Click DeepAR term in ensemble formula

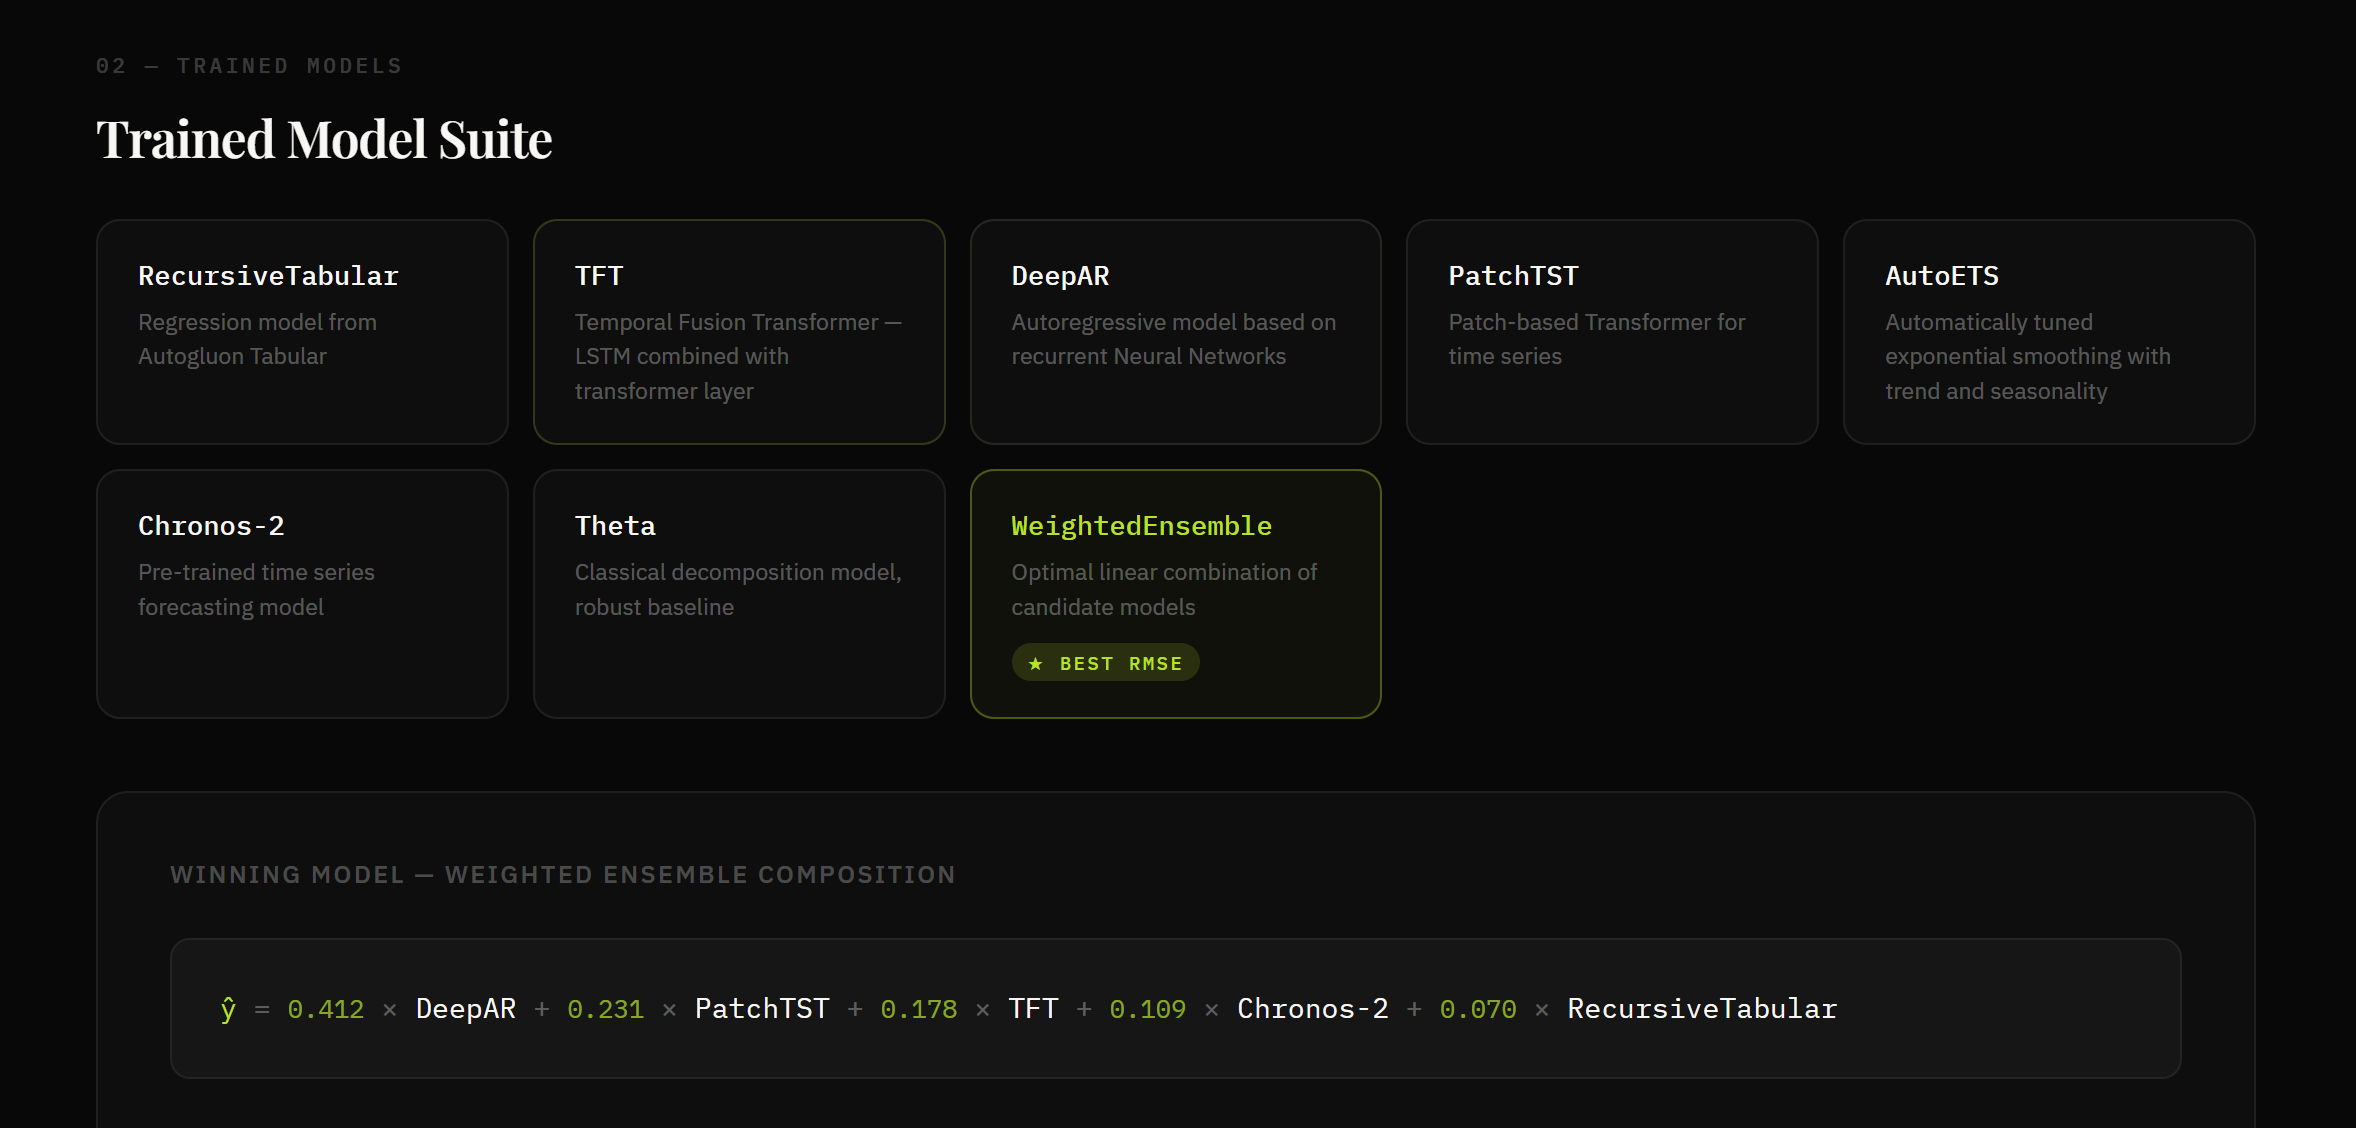(x=466, y=1009)
